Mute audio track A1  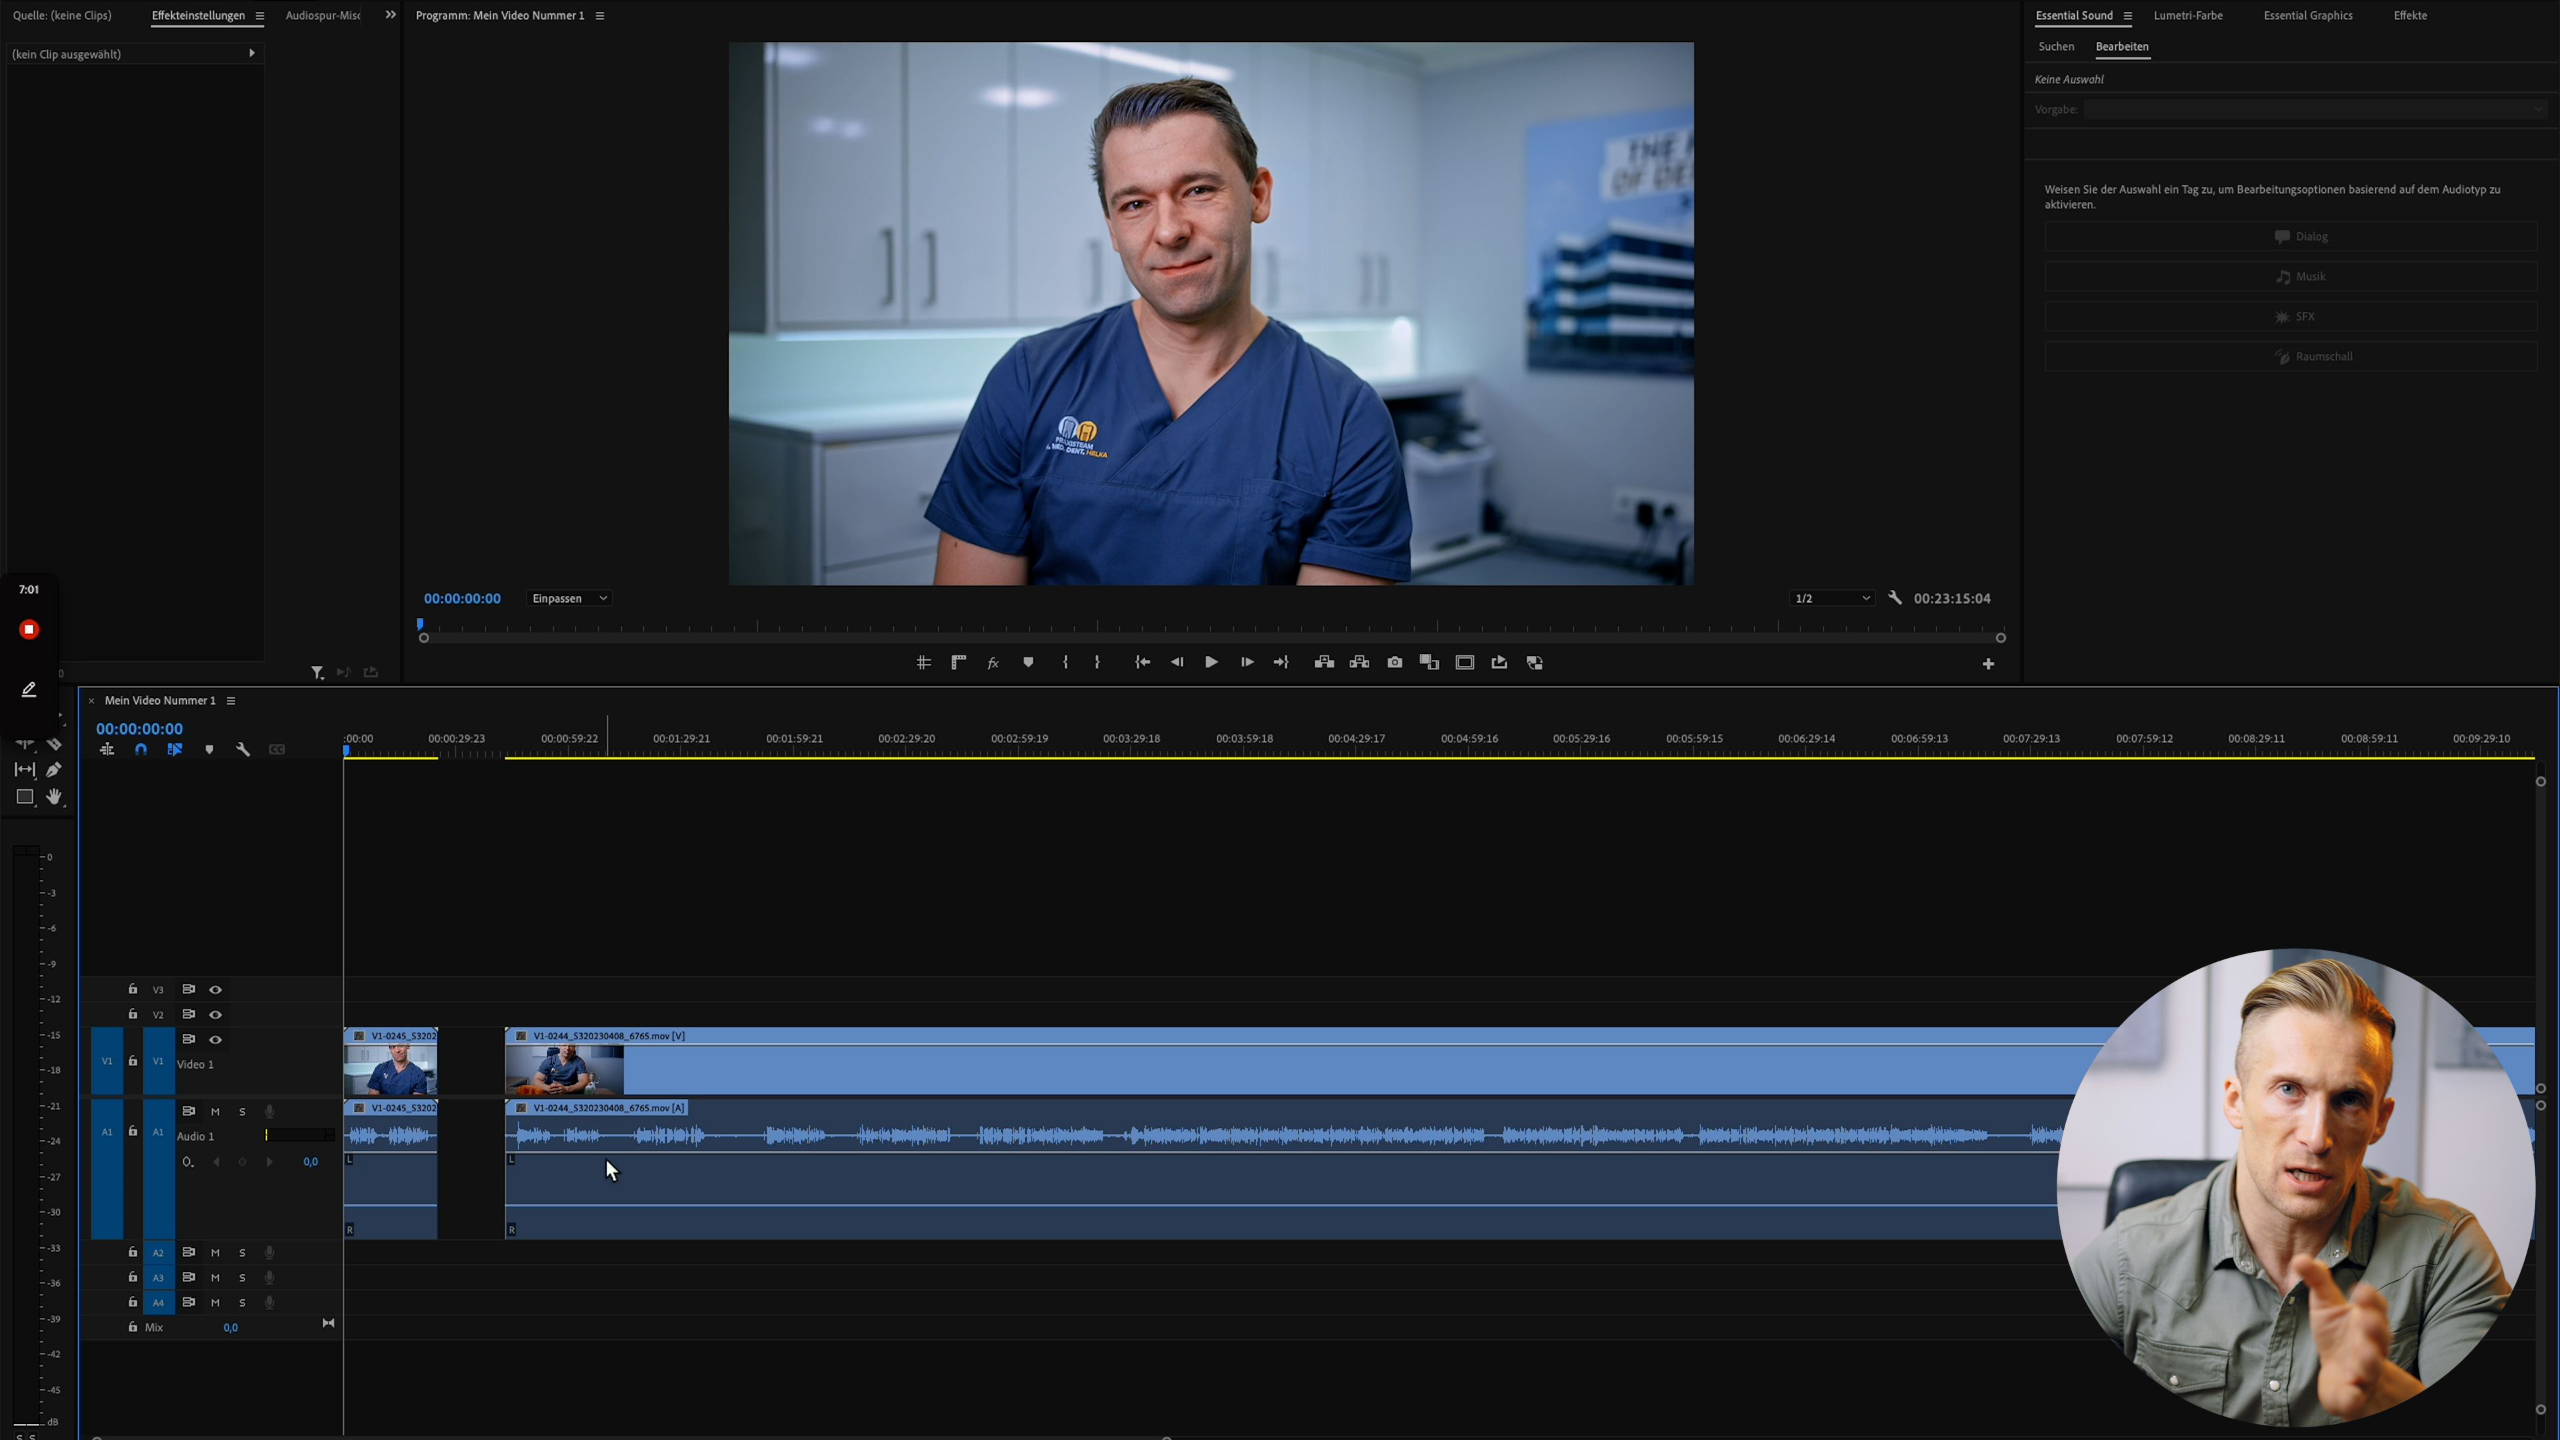pos(215,1111)
